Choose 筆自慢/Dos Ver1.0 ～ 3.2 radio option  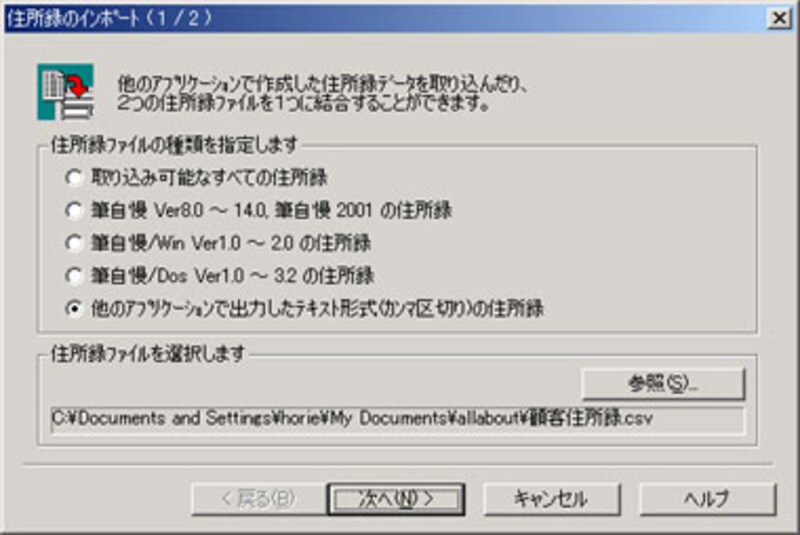pos(73,276)
